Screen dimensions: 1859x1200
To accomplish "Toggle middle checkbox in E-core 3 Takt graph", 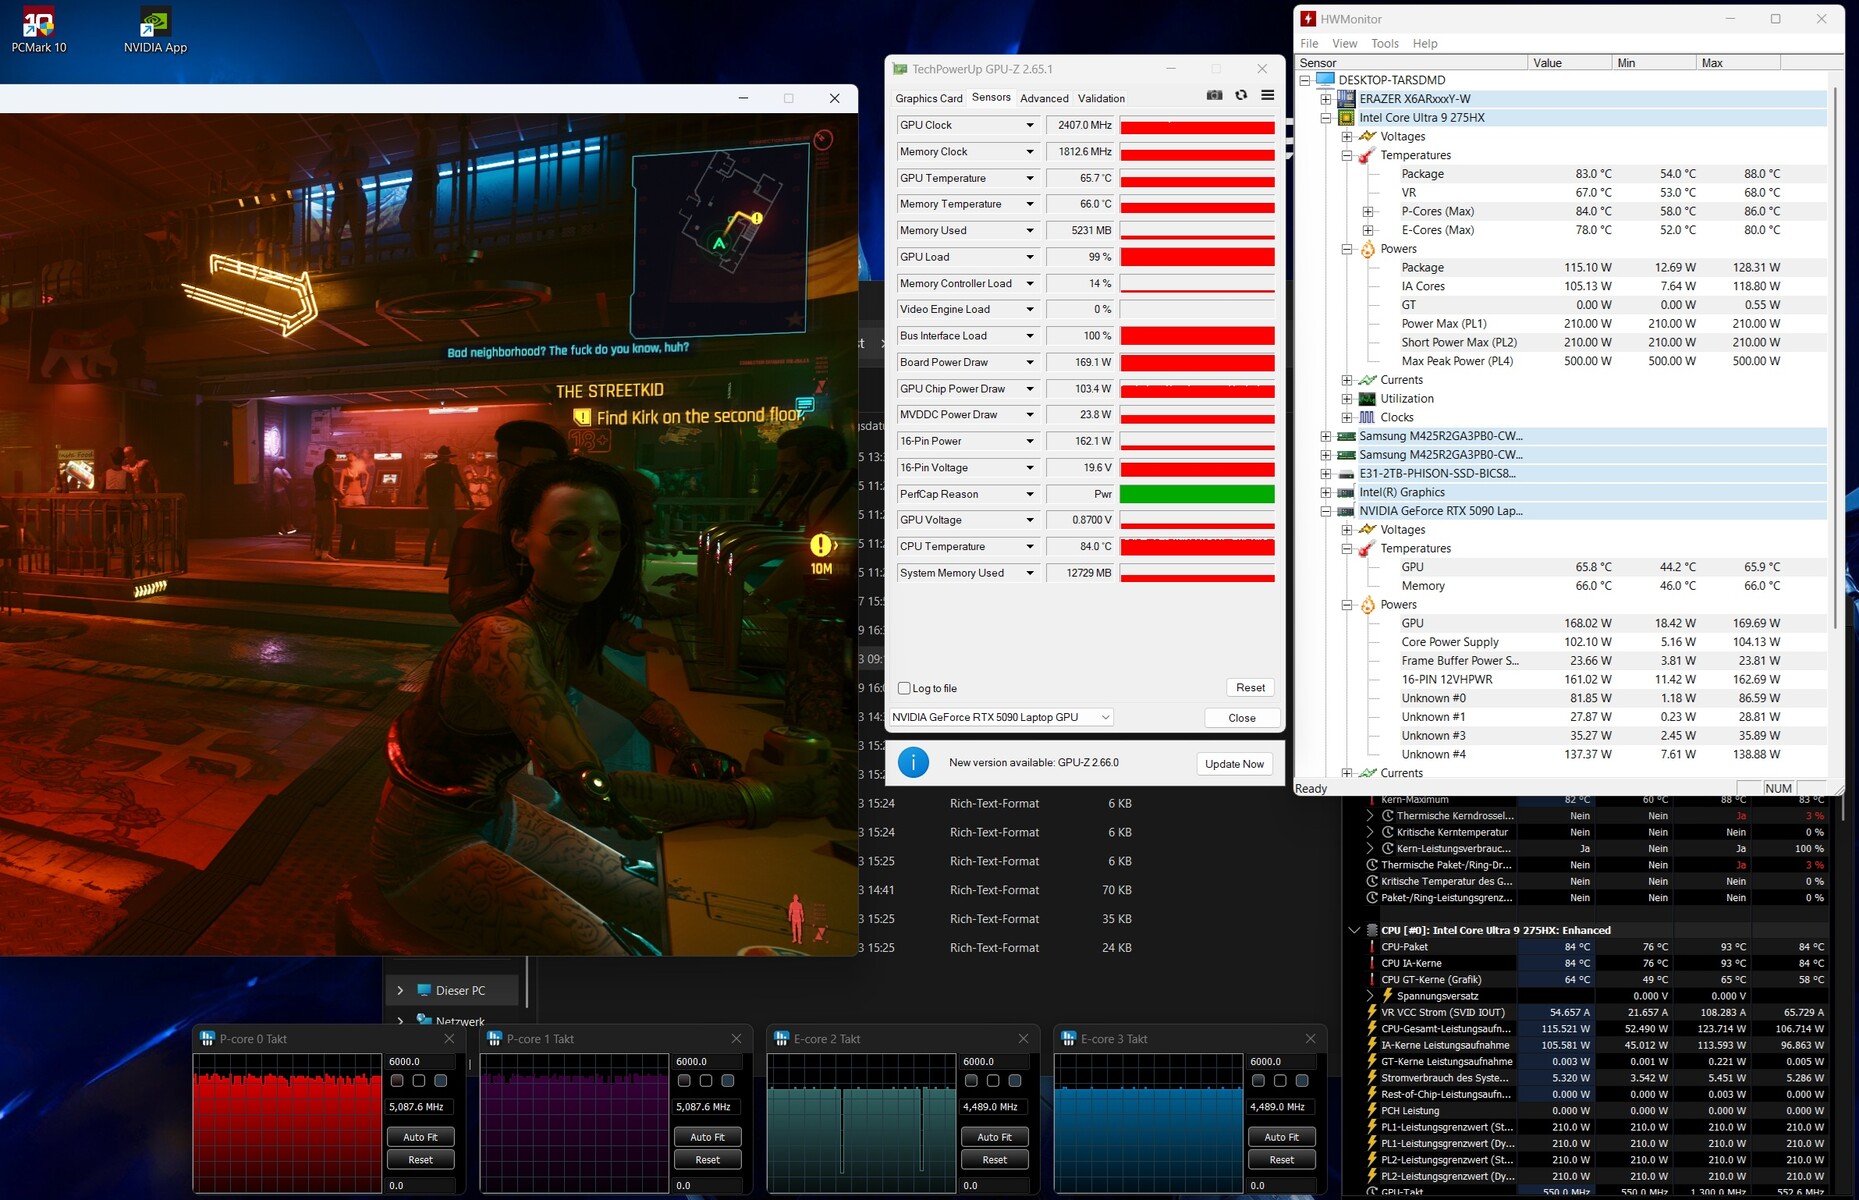I will [1280, 1081].
